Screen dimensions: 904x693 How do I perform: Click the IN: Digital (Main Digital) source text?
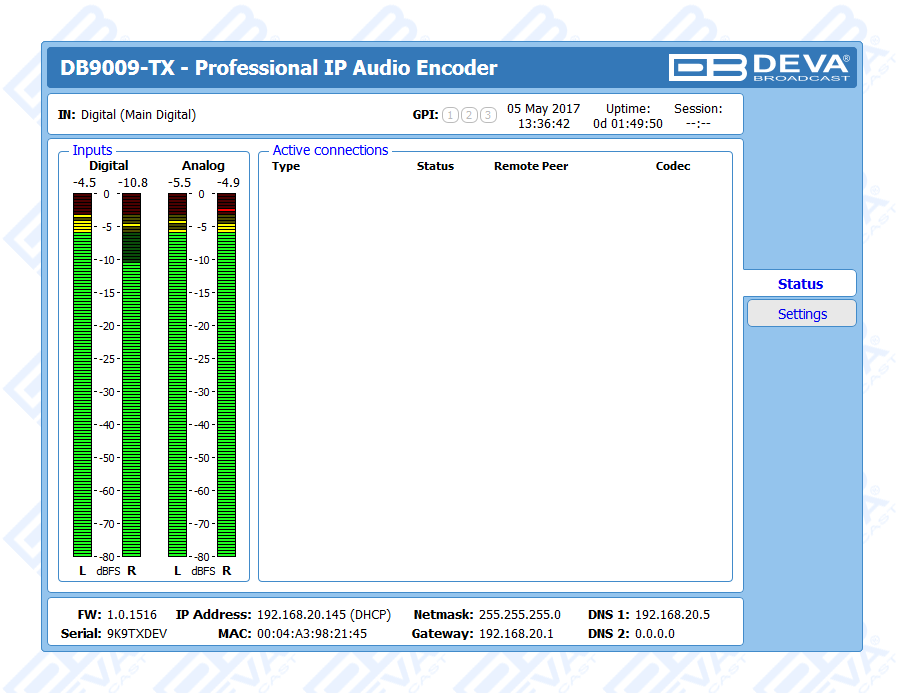(127, 115)
